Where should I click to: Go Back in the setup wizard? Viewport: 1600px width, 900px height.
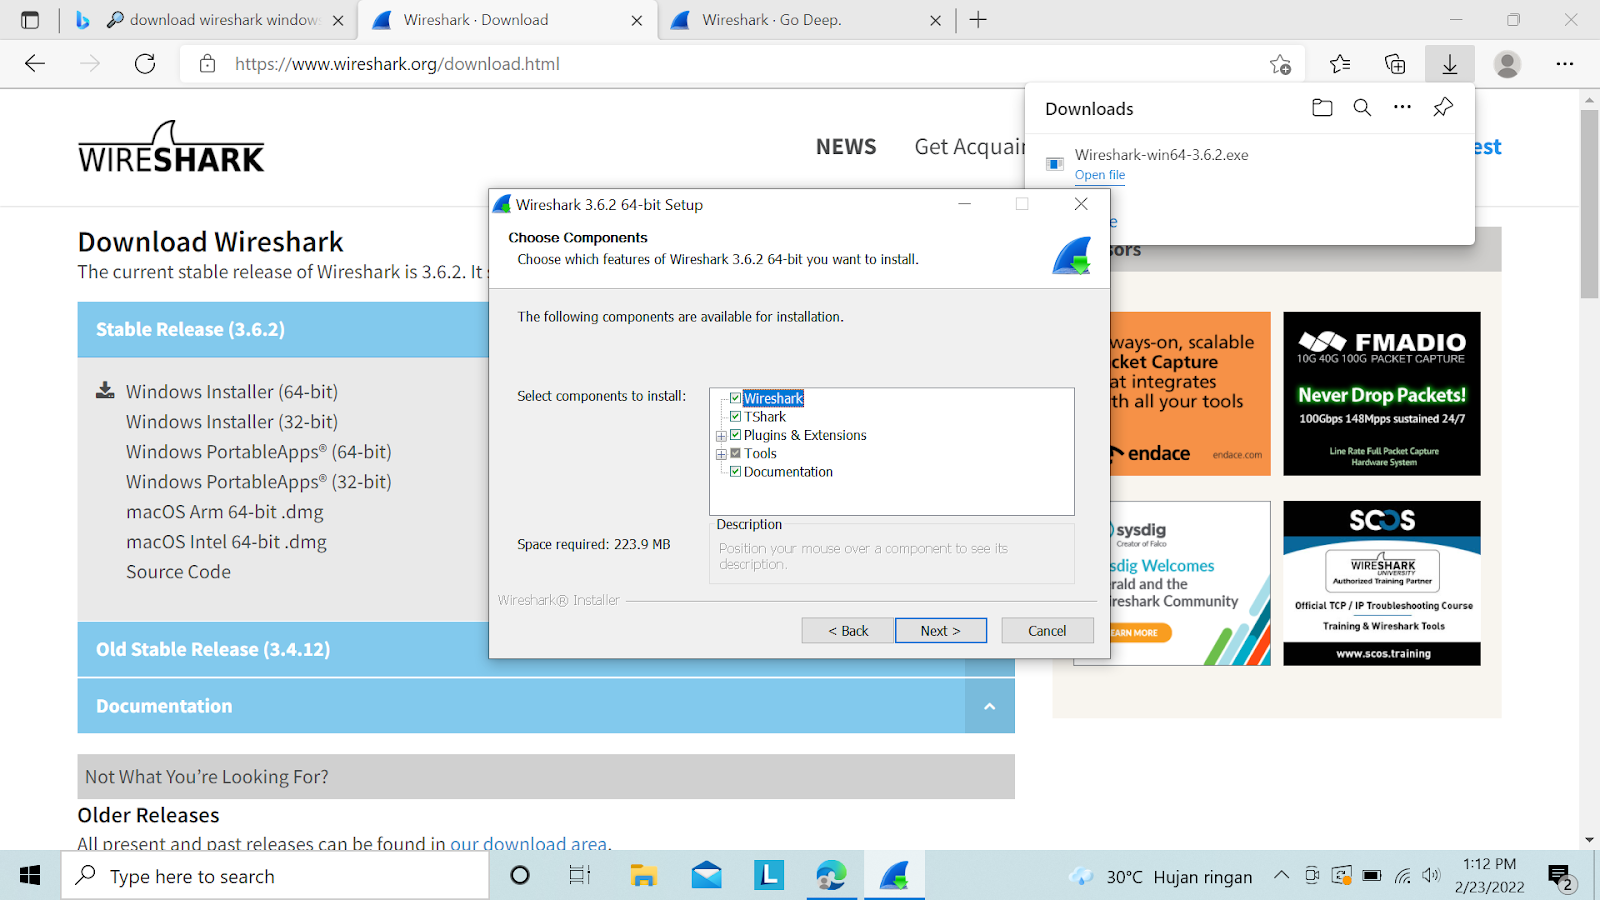pos(848,631)
